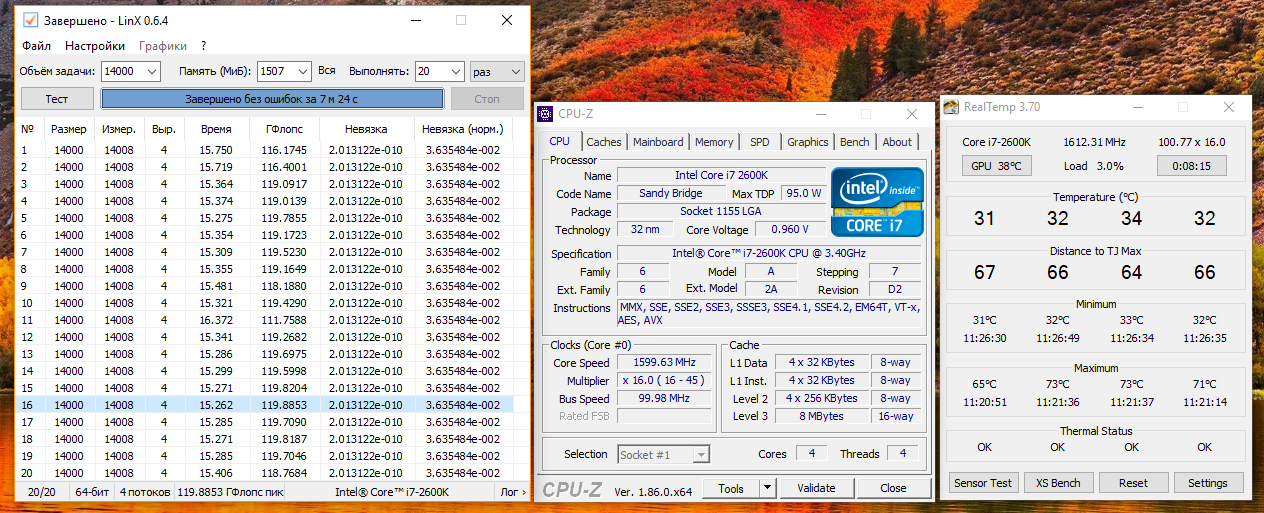Click the Name field showing Intel Core i7 2600K
This screenshot has width=1264, height=513.
721,175
